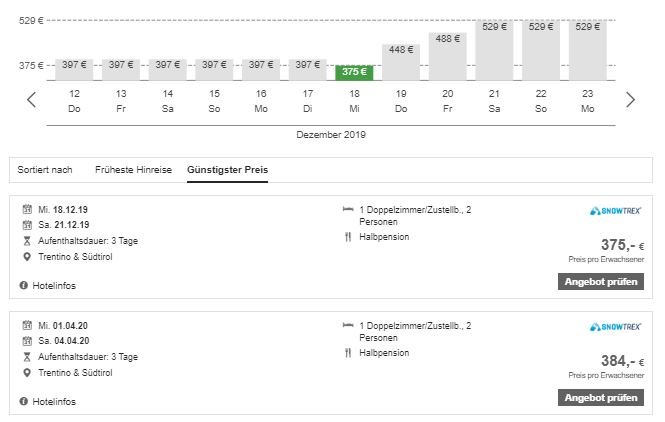The height and width of the screenshot is (422, 665).
Task: Click the left arrow to show earlier dates
Action: click(31, 99)
